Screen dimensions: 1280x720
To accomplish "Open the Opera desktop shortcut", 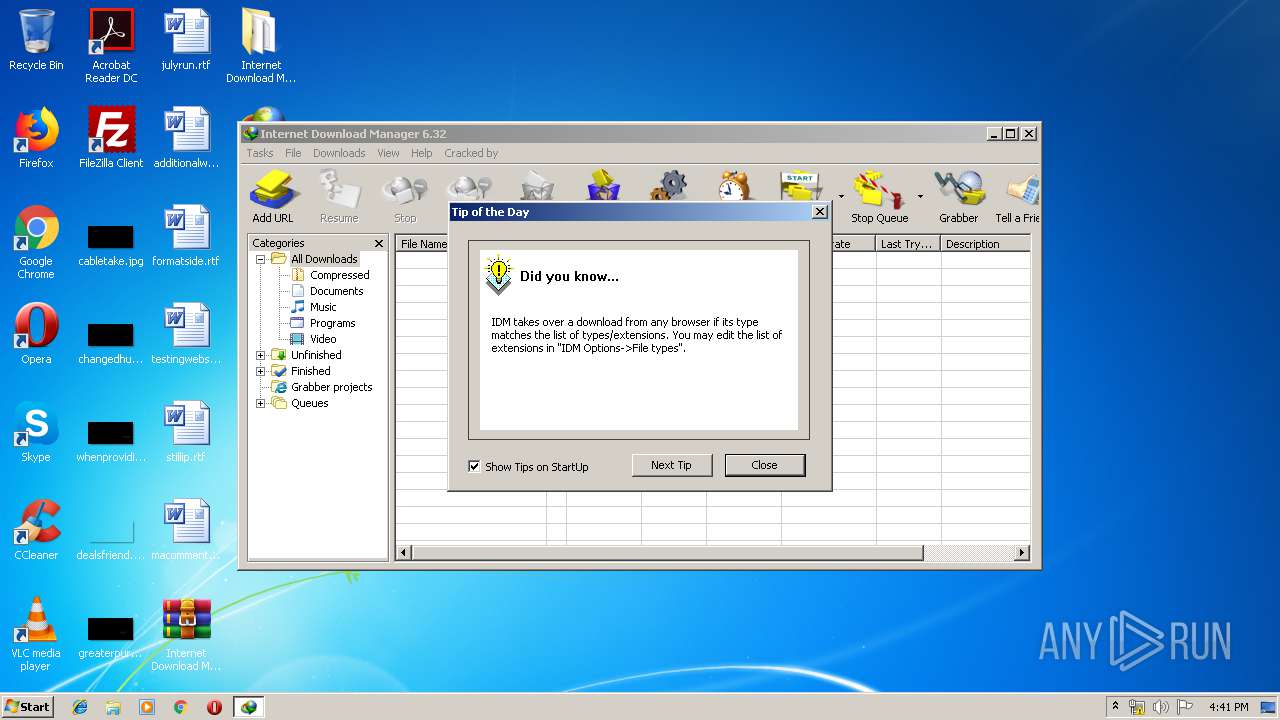I will (x=36, y=334).
